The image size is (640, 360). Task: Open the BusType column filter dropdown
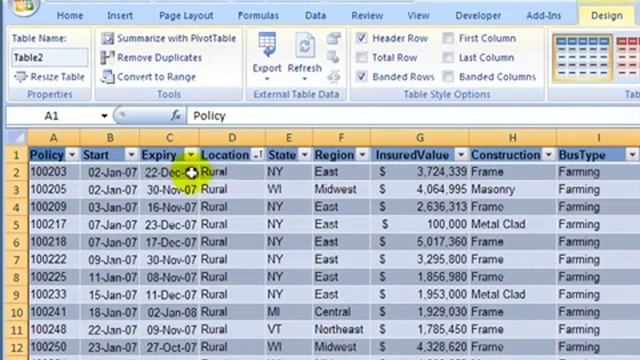coord(632,155)
